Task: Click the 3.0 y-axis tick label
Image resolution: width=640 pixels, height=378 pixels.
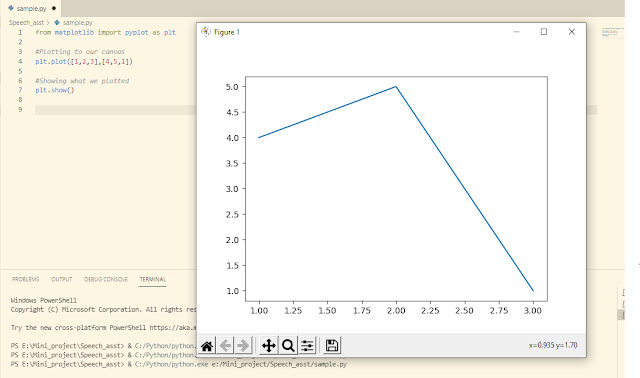Action: pyautogui.click(x=231, y=189)
